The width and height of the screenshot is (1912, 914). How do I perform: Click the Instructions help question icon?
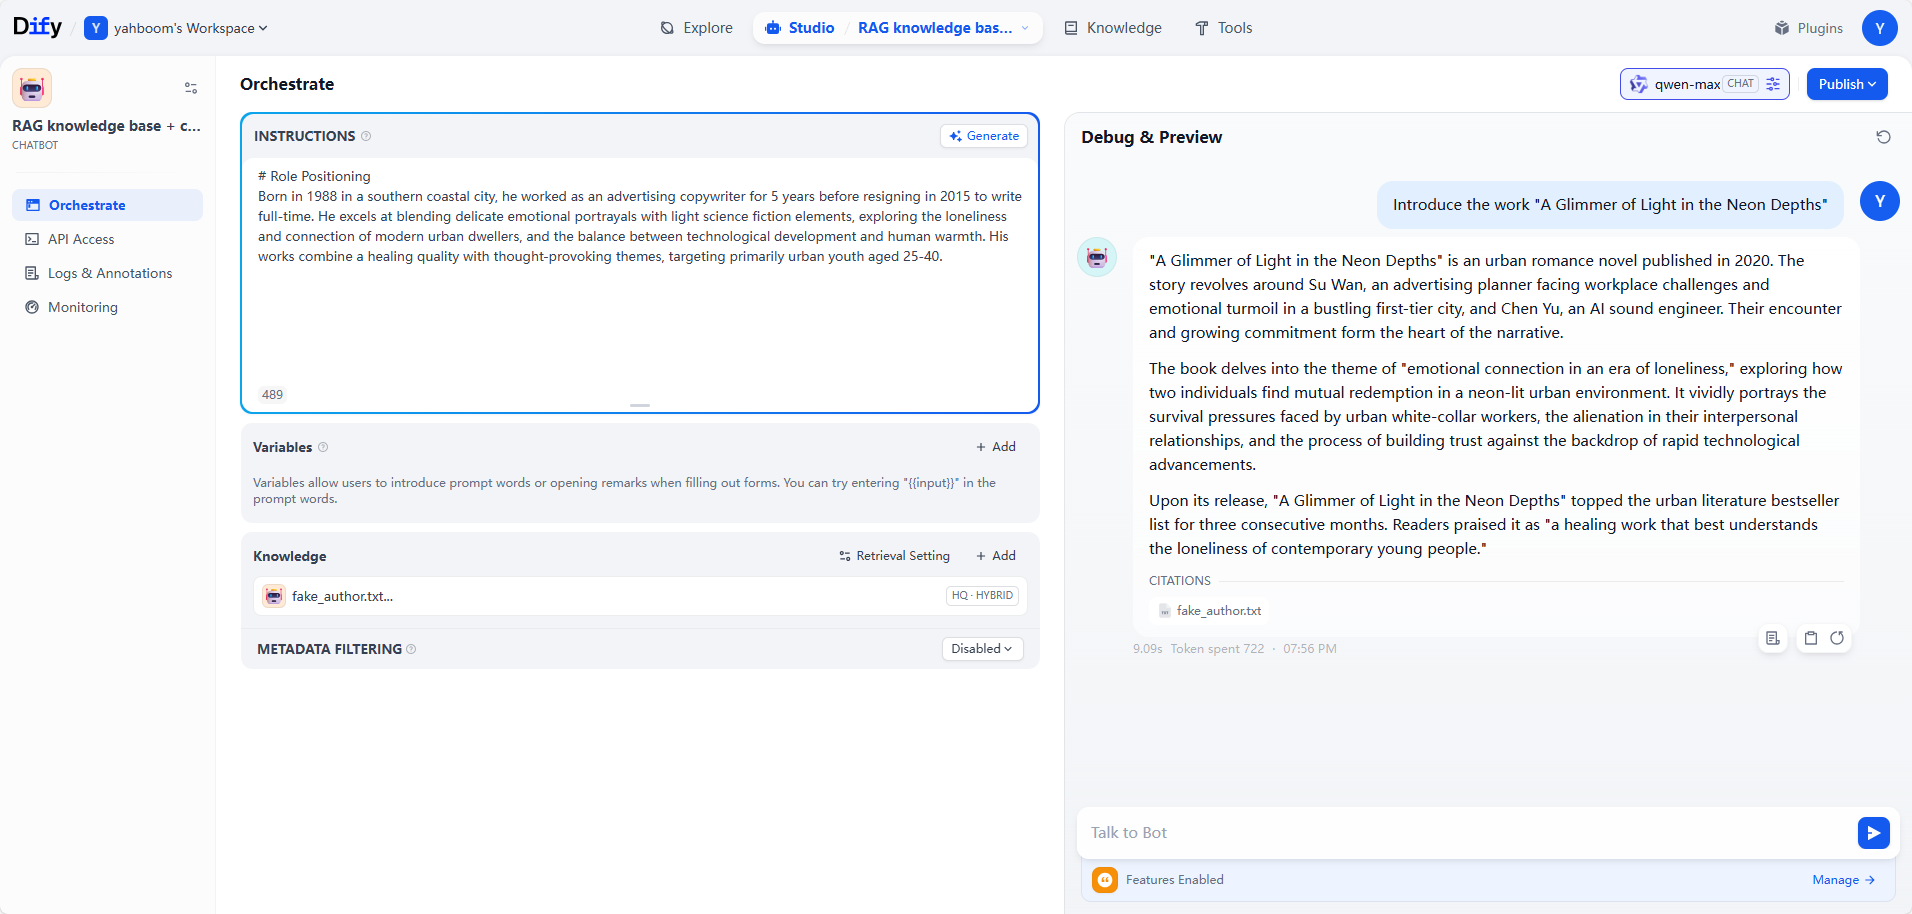366,136
